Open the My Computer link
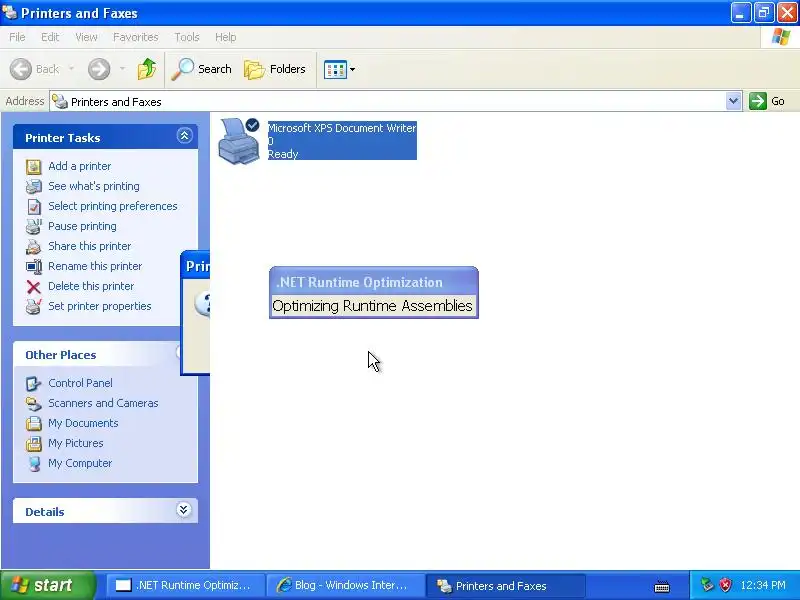 (80, 463)
